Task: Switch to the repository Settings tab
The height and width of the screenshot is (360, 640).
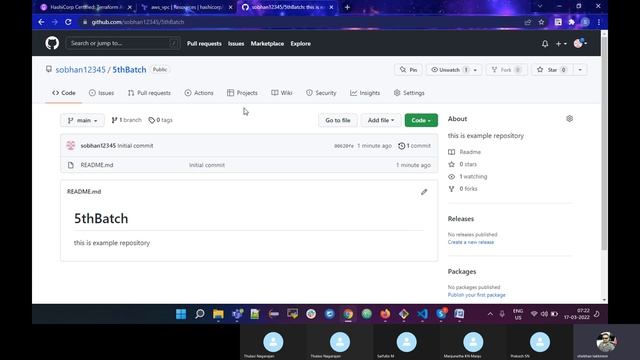Action: tap(409, 93)
